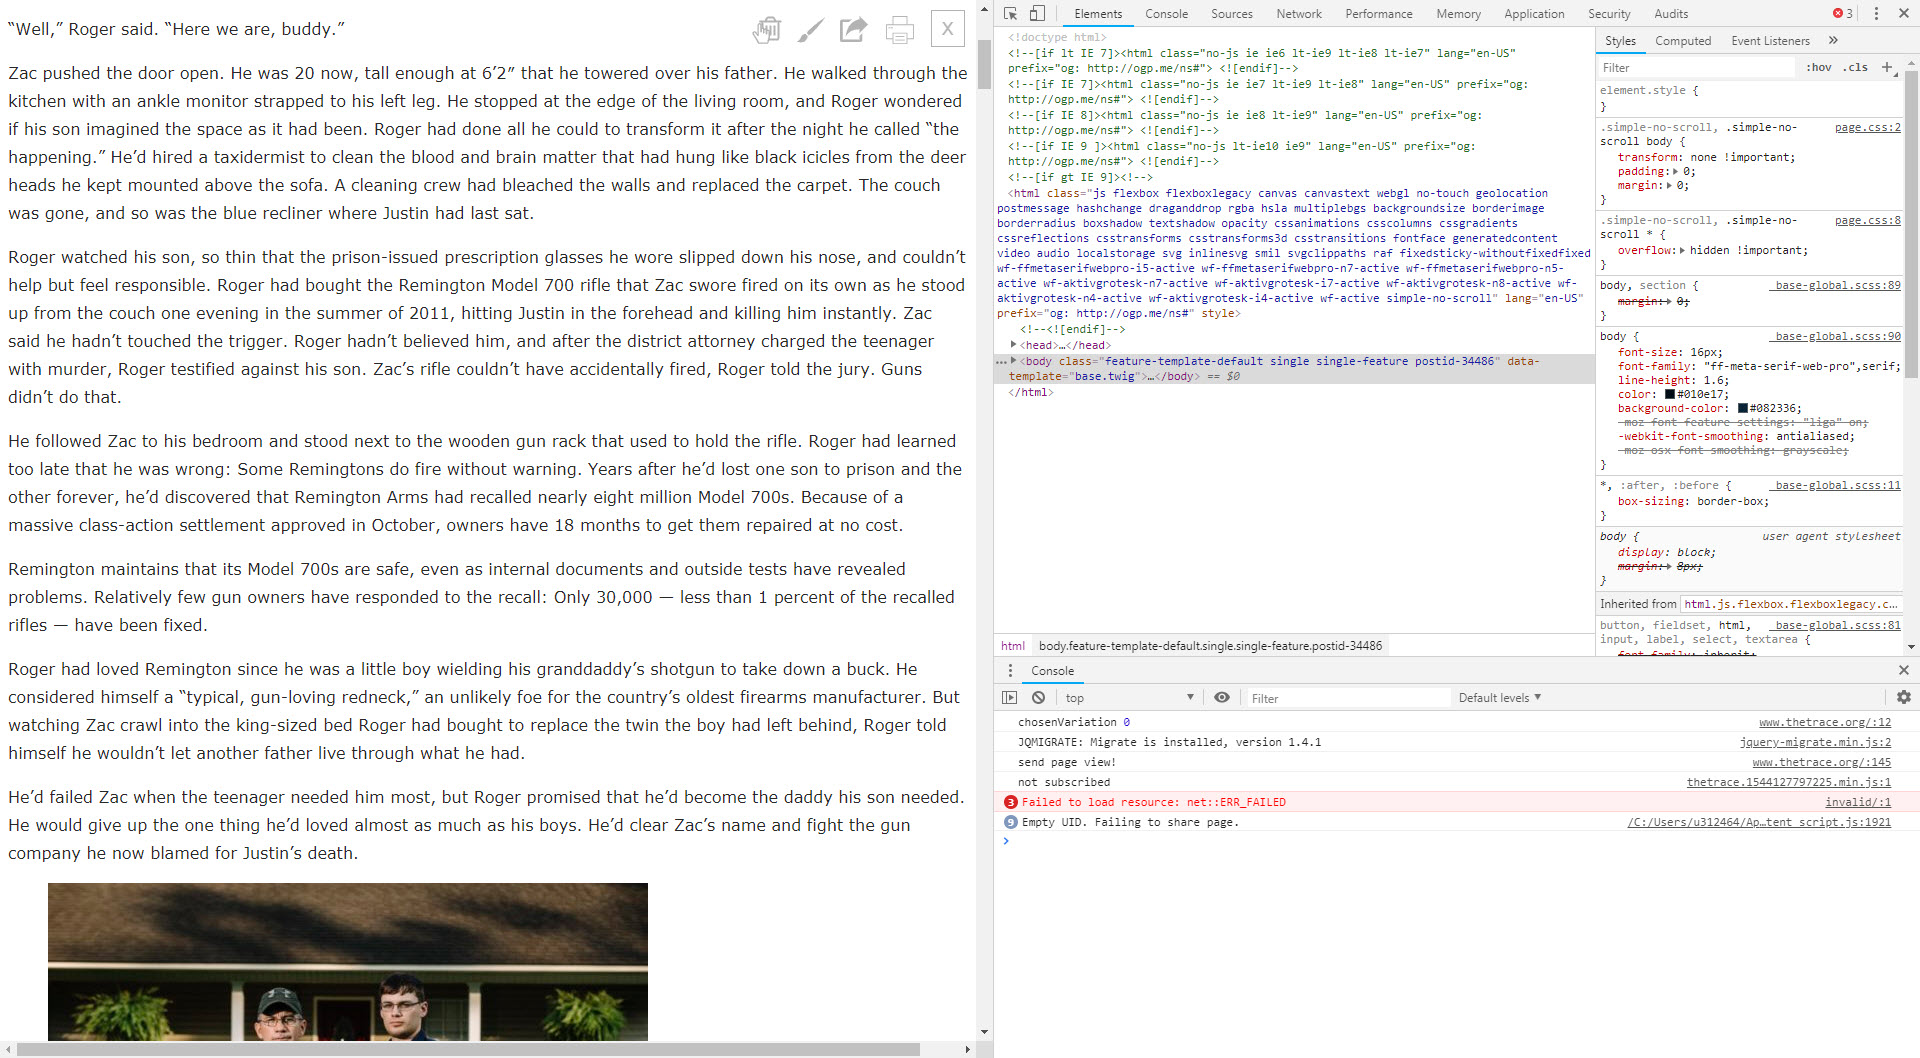Click the red 3 error group badge
1920x1058 pixels.
click(x=1010, y=802)
